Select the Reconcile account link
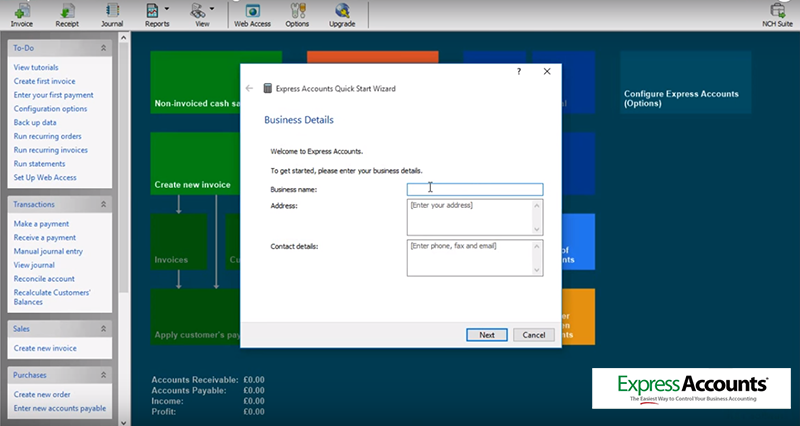The width and height of the screenshot is (800, 426). (x=44, y=279)
